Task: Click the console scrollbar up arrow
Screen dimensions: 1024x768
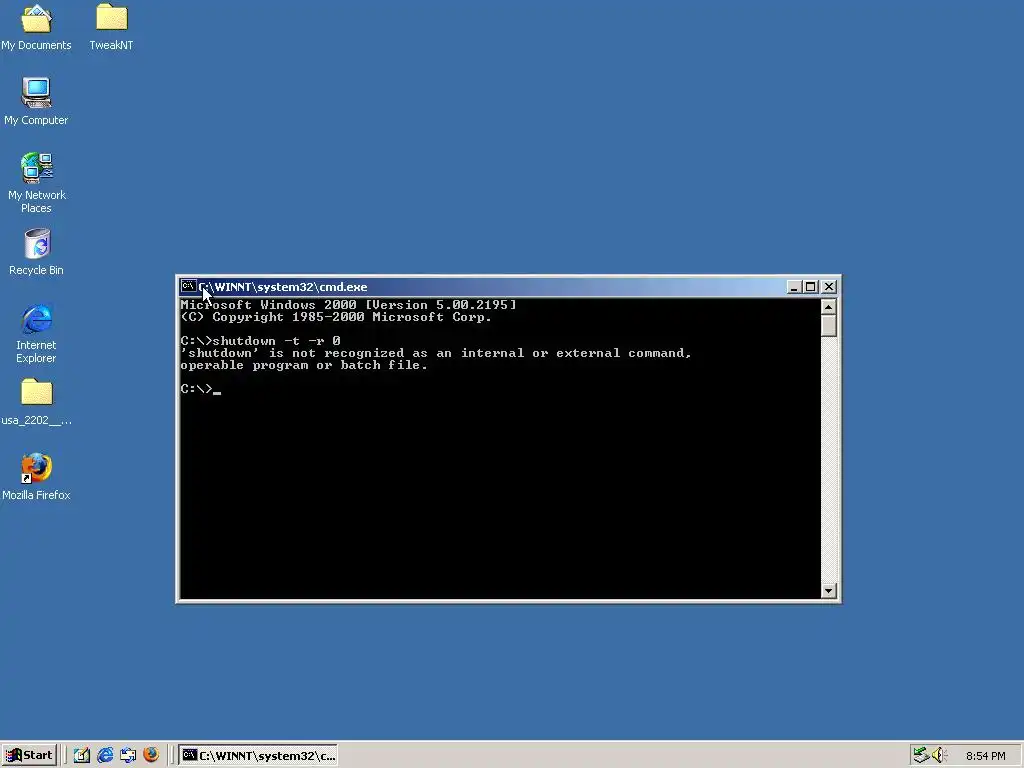Action: 828,307
